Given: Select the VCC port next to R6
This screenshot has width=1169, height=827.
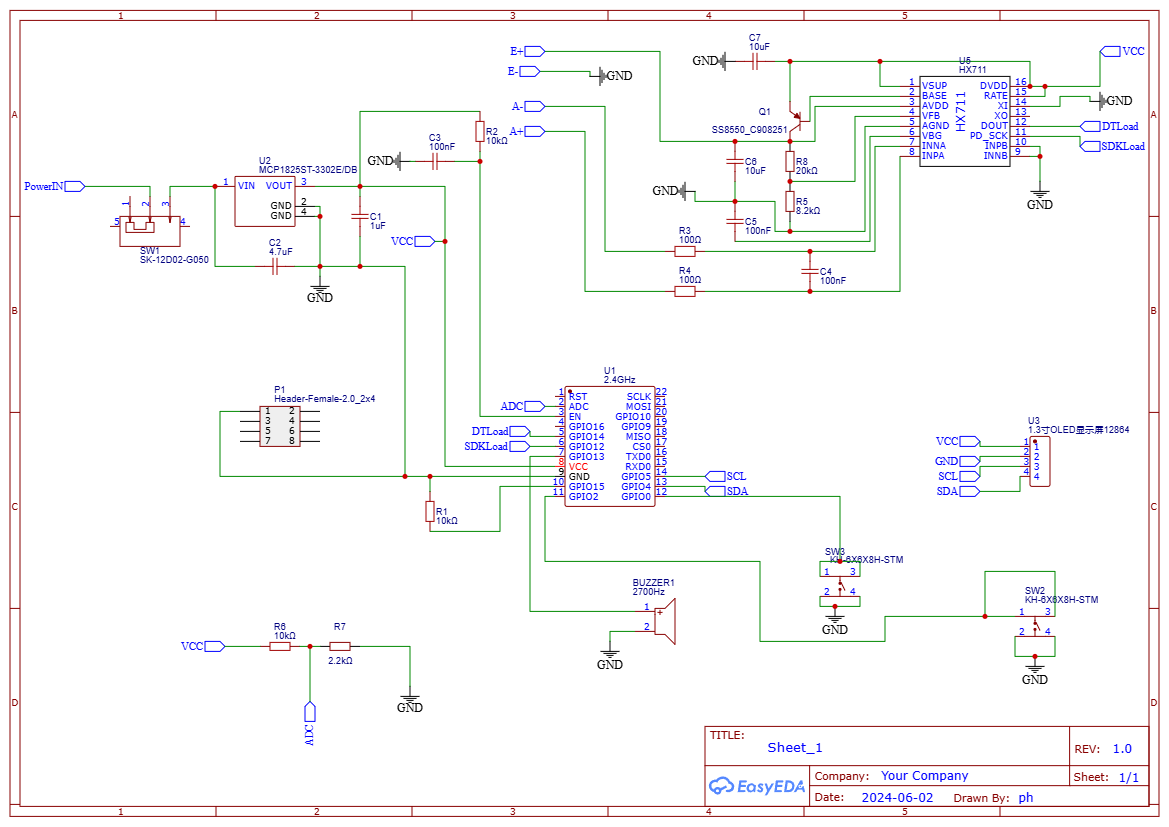Looking at the screenshot, I should point(203,647).
